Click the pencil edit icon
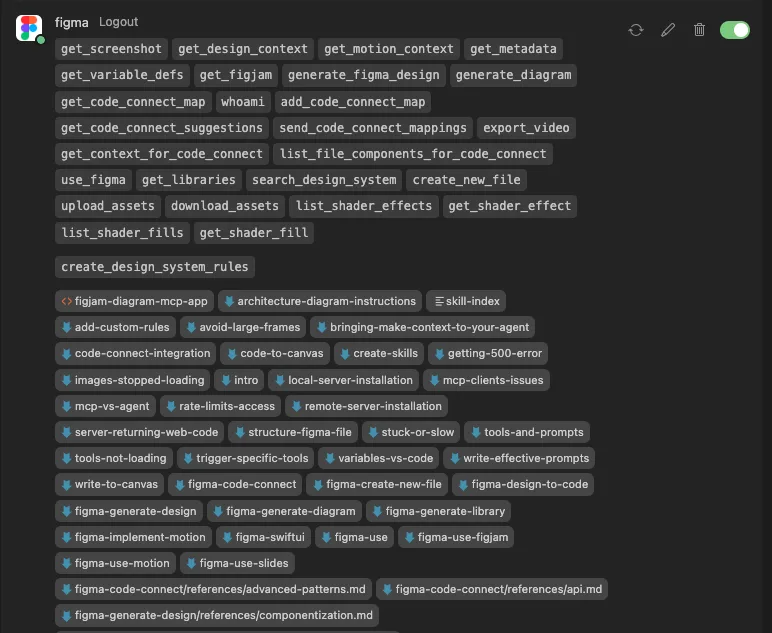 click(668, 30)
